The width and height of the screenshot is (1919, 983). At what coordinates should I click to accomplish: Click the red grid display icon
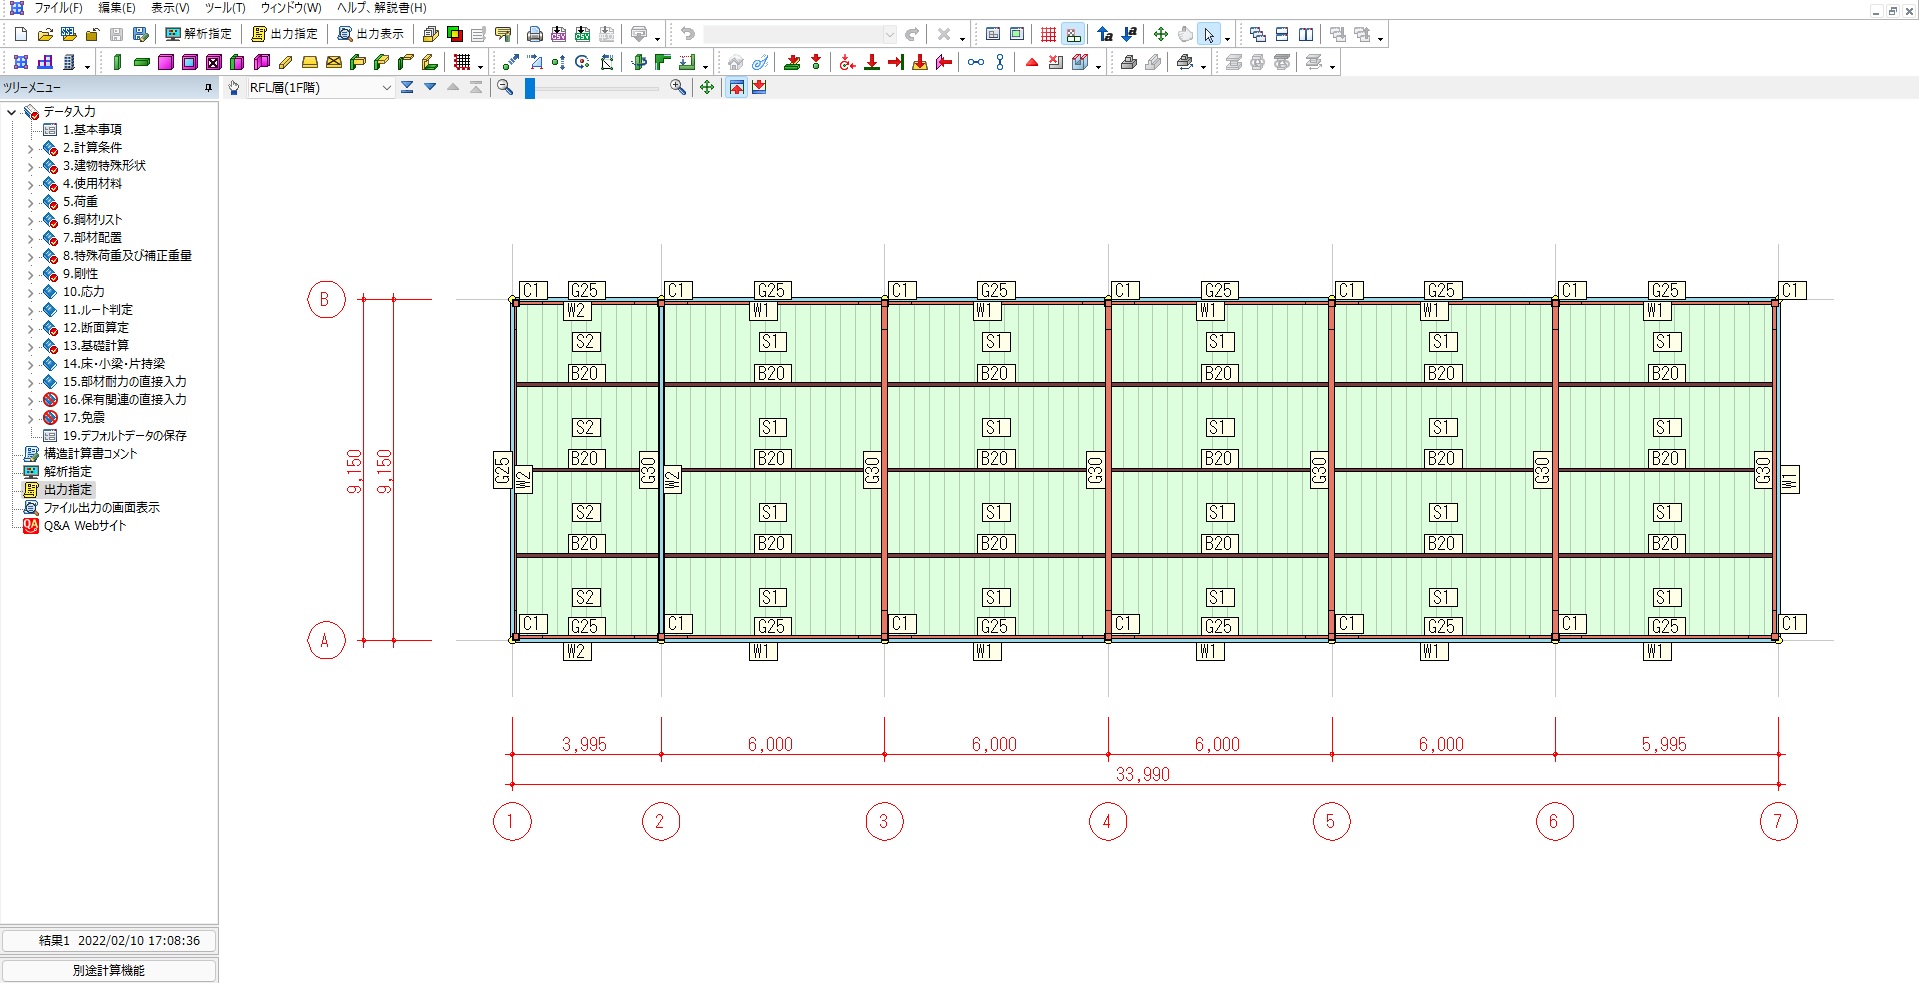tap(1048, 34)
